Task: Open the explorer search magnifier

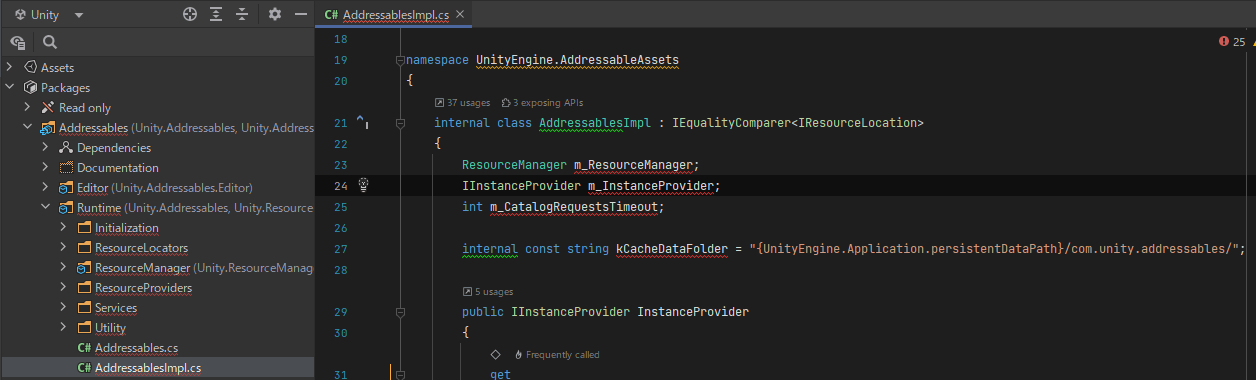Action: coord(50,42)
